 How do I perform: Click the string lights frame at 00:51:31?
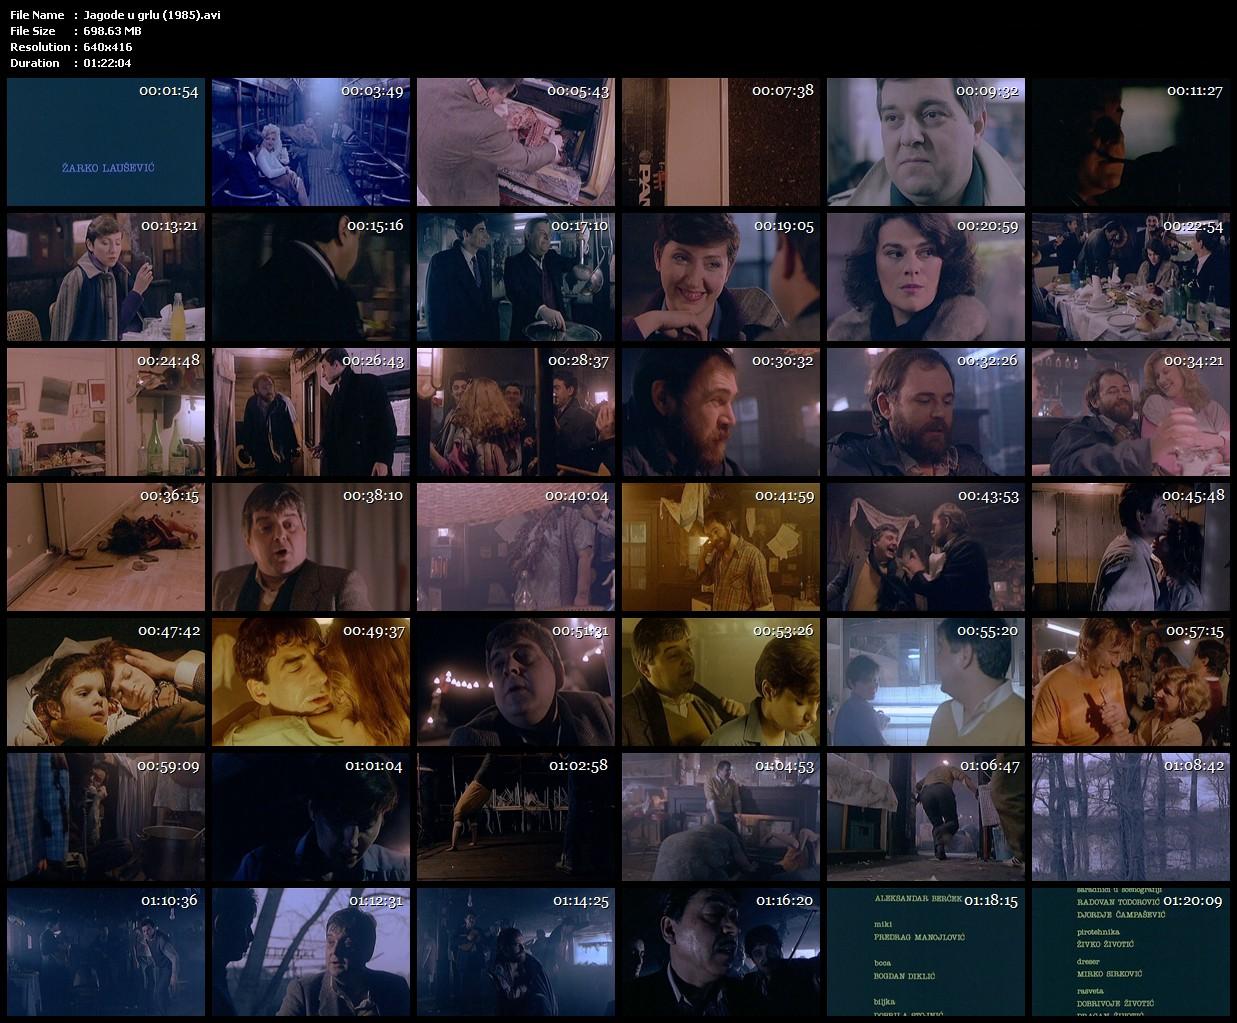pyautogui.click(x=516, y=682)
